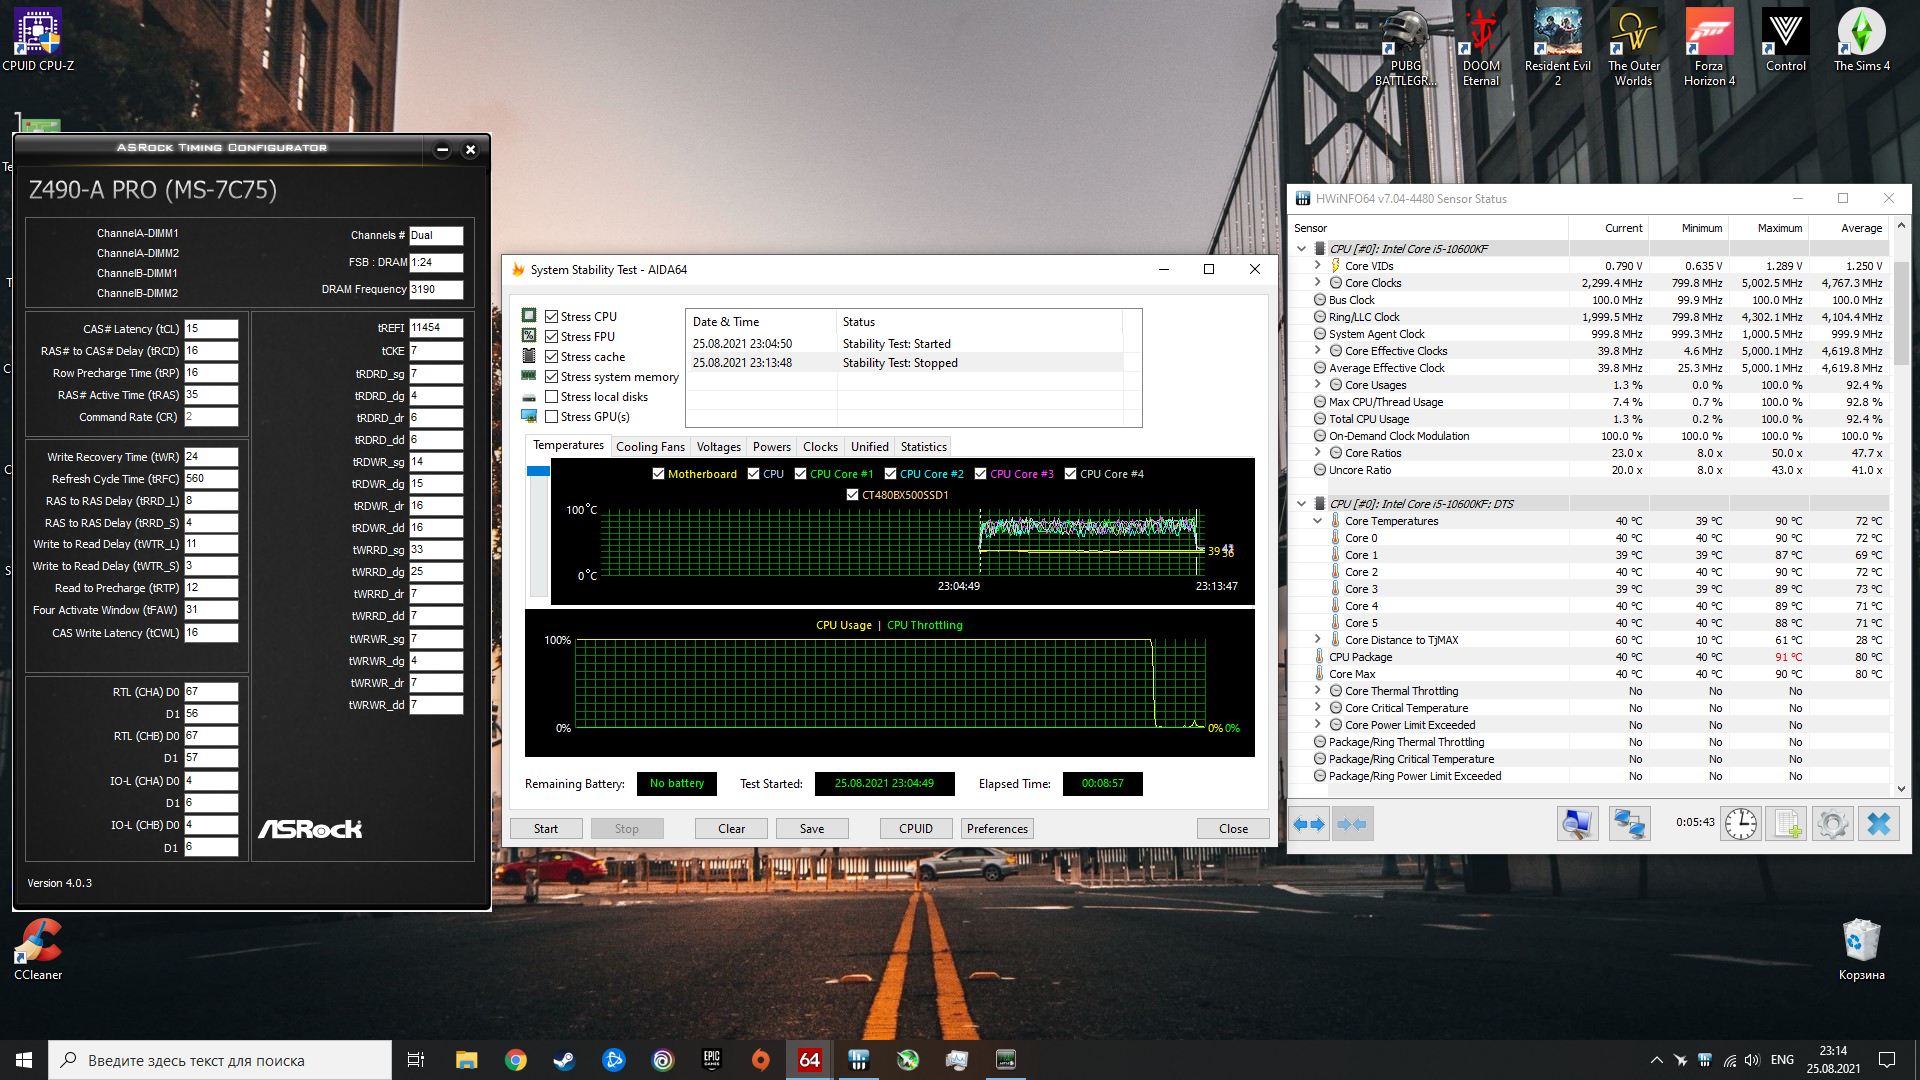
Task: Expand the Core VIDs sensor row
Action: point(1317,266)
